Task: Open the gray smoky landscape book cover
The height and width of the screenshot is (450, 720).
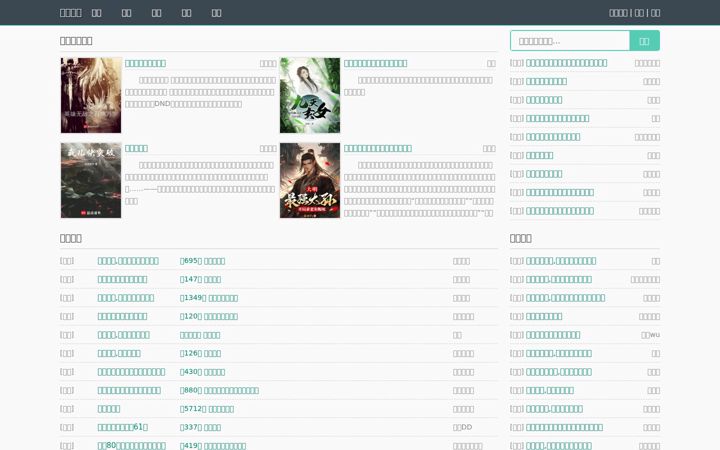Action: pos(91,180)
